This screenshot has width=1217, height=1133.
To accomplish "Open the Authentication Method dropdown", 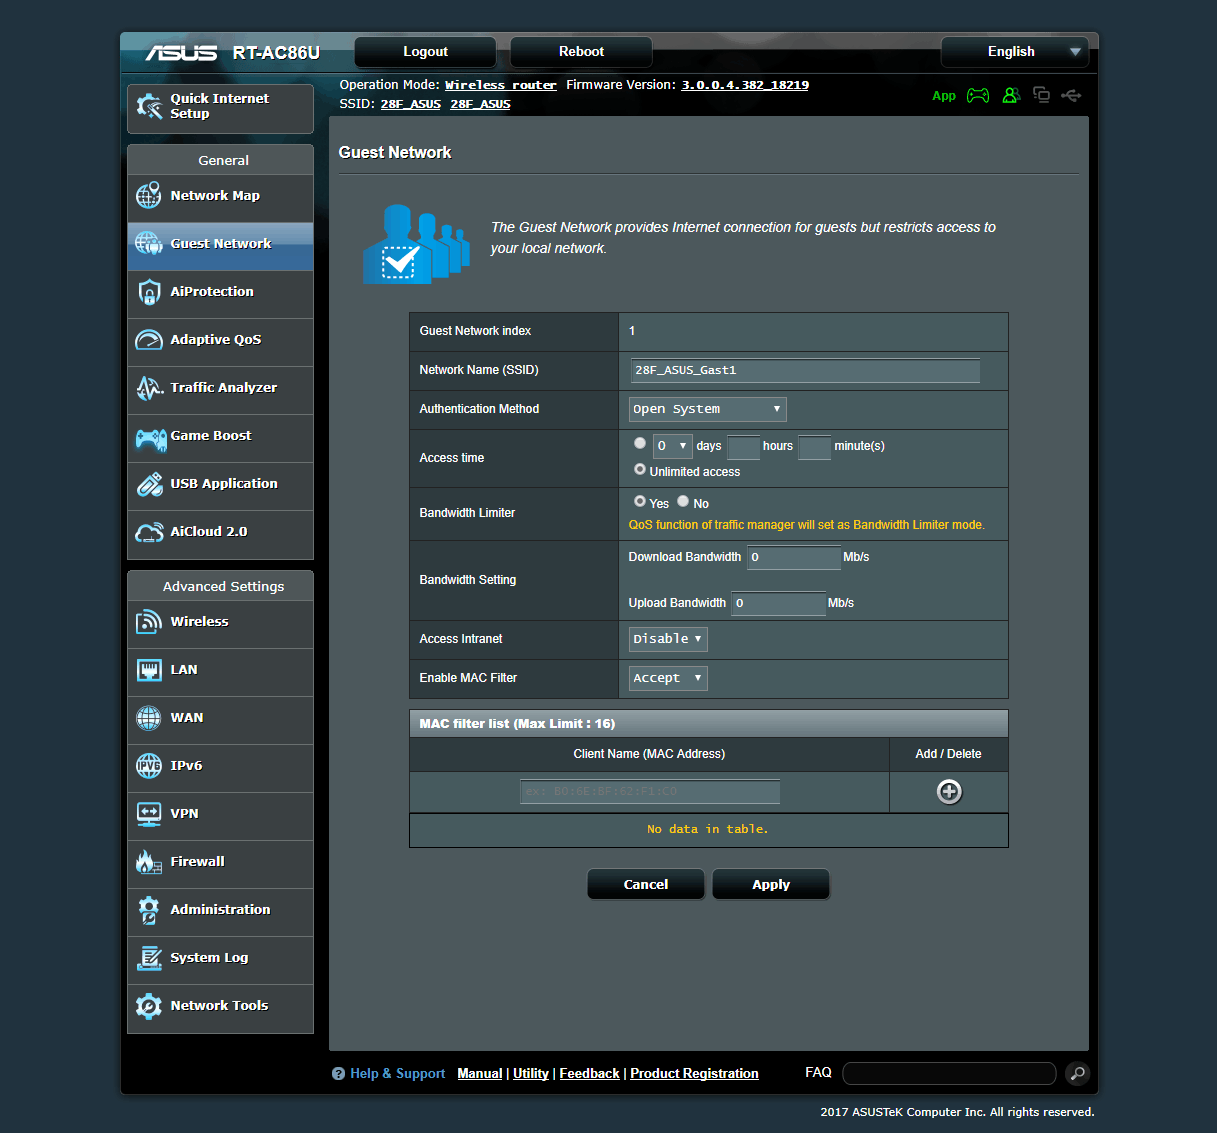I will (x=708, y=409).
